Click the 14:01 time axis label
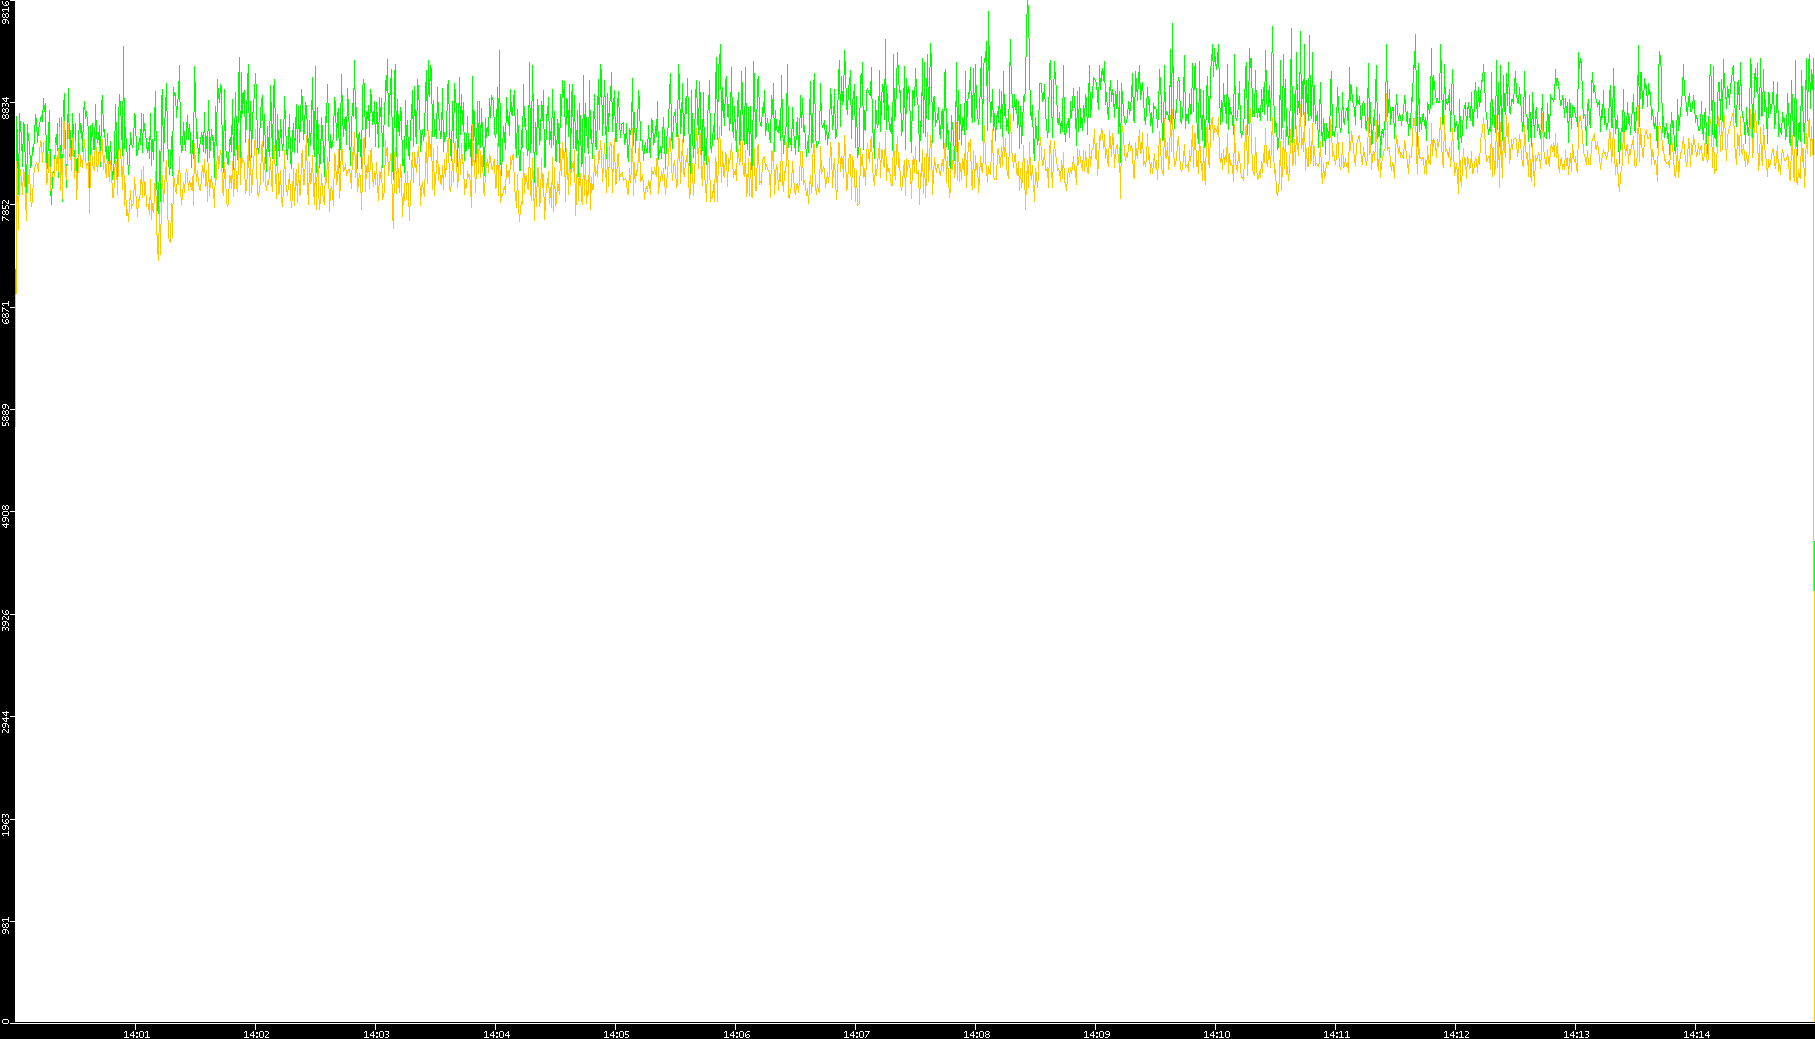The height and width of the screenshot is (1039, 1815). pos(136,1033)
